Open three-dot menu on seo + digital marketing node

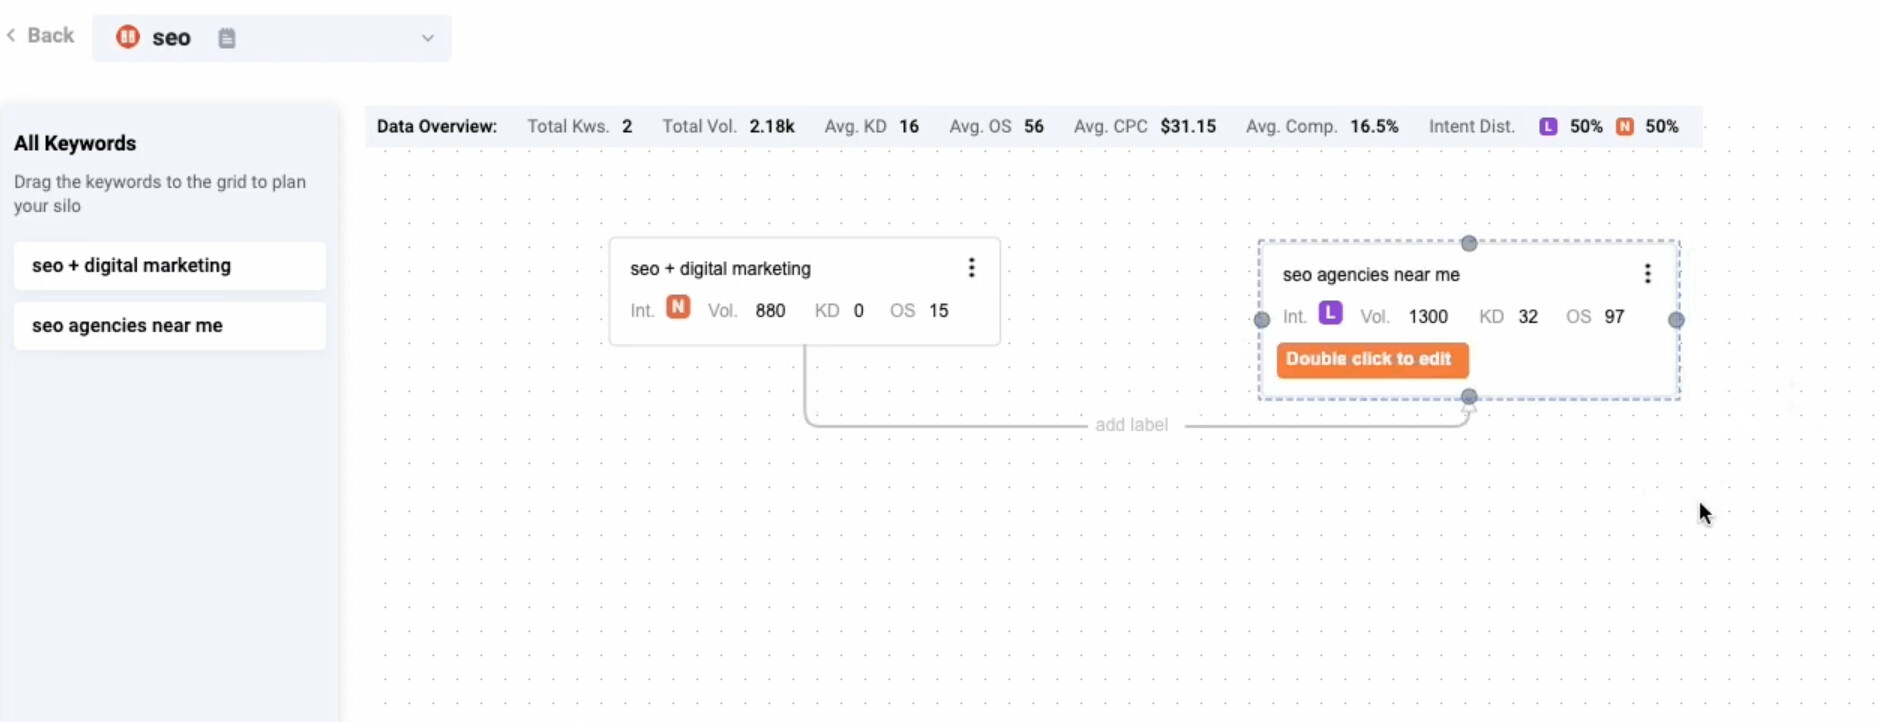[971, 268]
